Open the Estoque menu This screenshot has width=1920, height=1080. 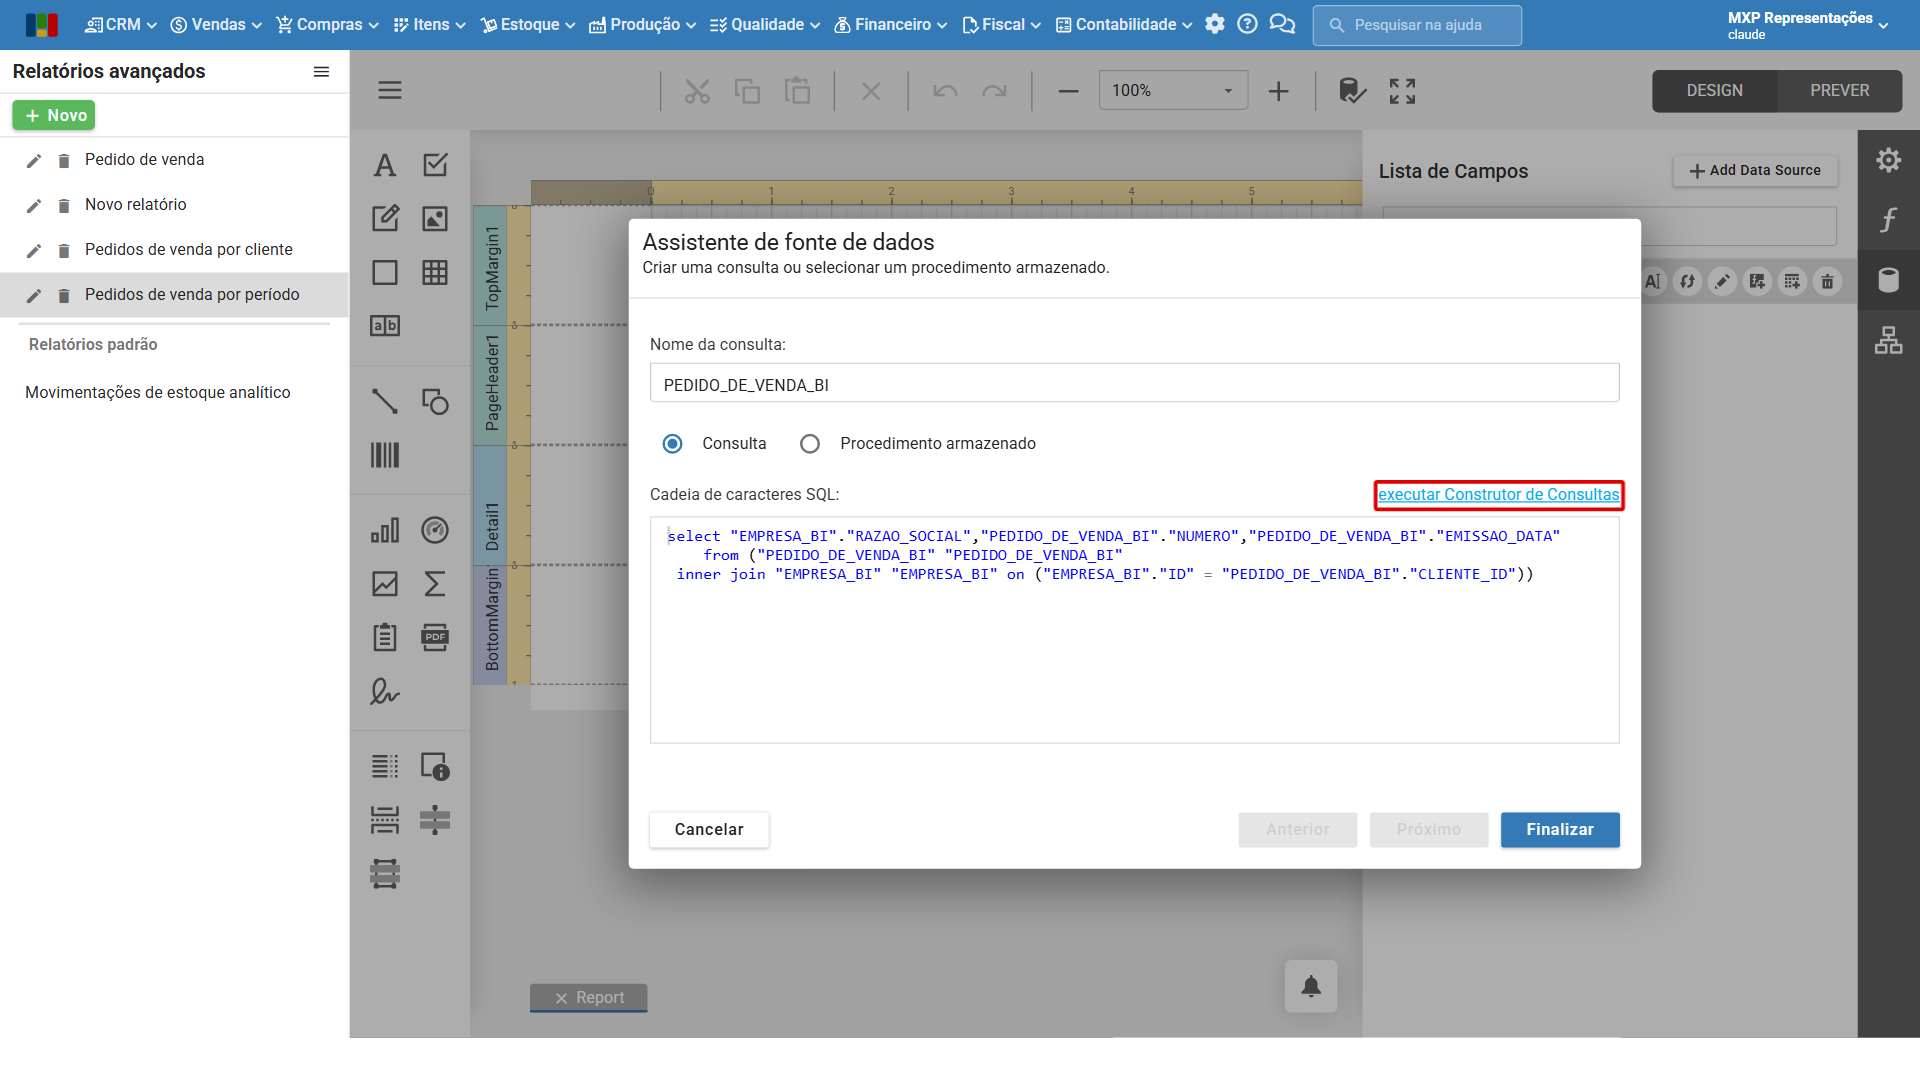528,25
